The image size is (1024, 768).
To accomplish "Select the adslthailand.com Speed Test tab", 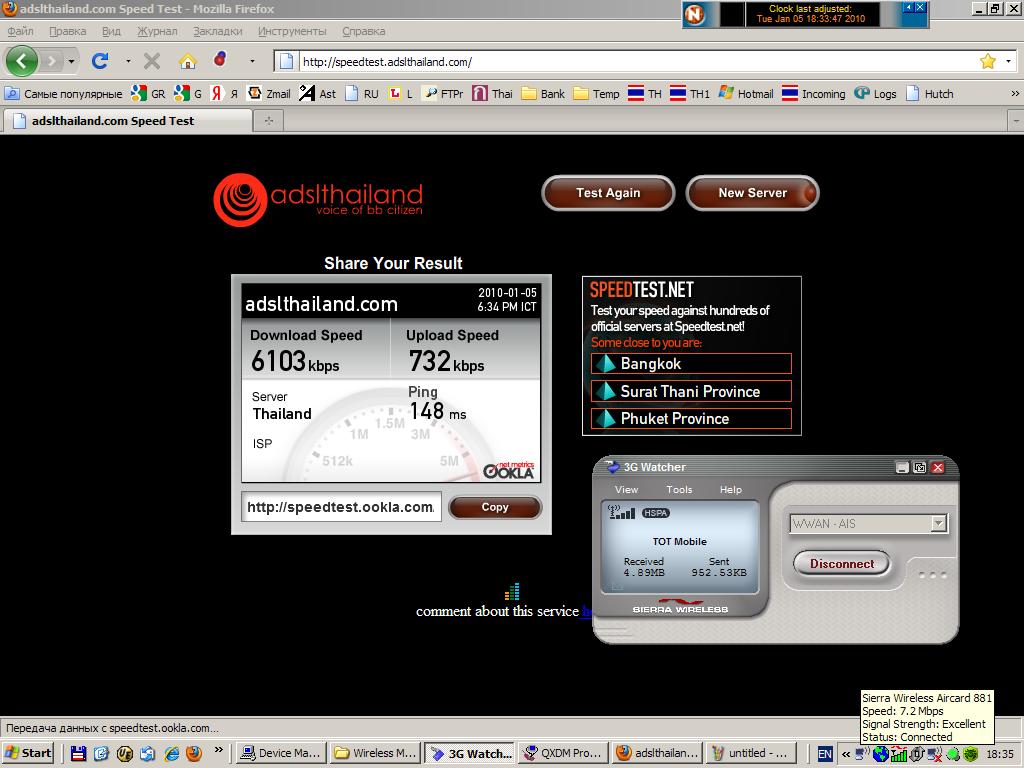I will [127, 121].
